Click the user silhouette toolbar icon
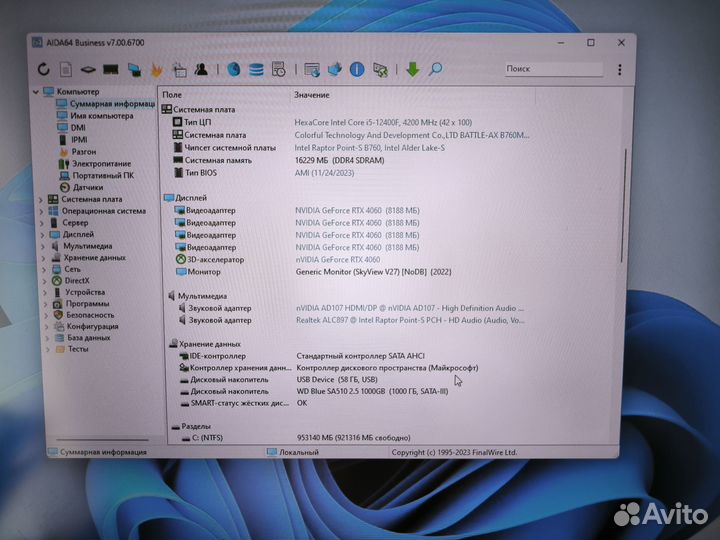 (x=201, y=69)
